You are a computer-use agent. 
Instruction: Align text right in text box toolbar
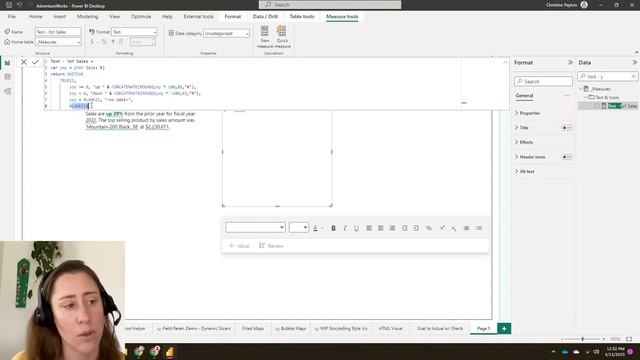tap(392, 228)
